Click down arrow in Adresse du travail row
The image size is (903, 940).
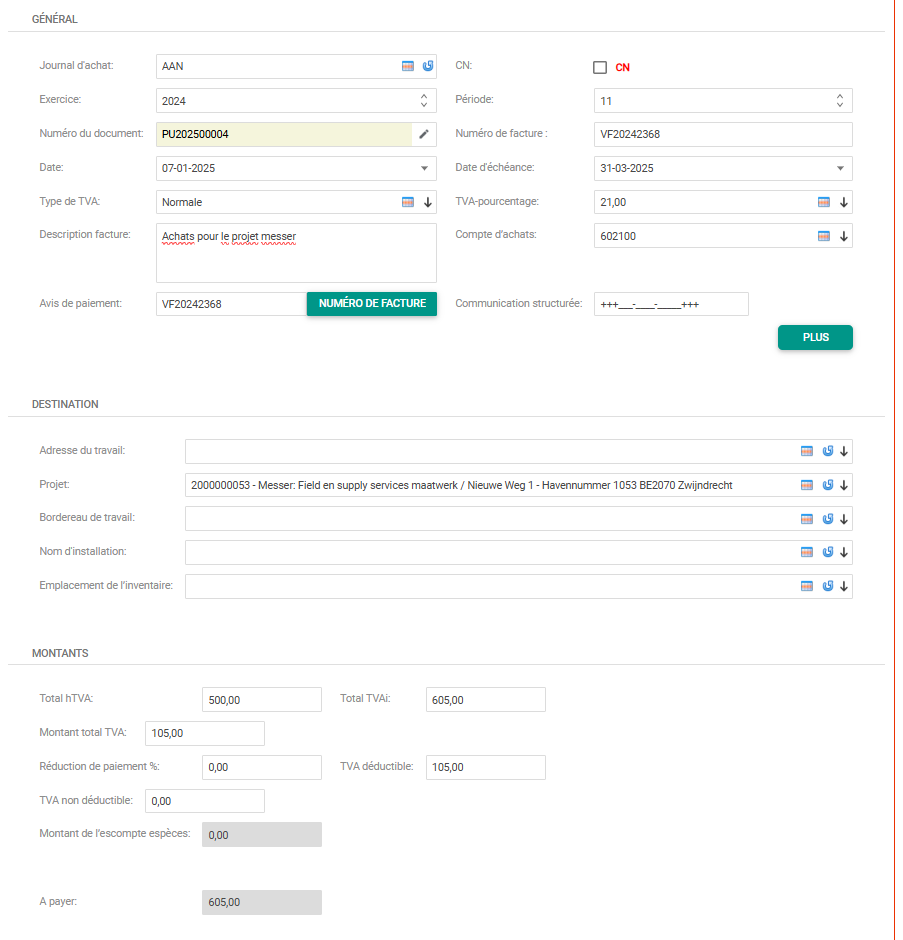click(x=844, y=451)
